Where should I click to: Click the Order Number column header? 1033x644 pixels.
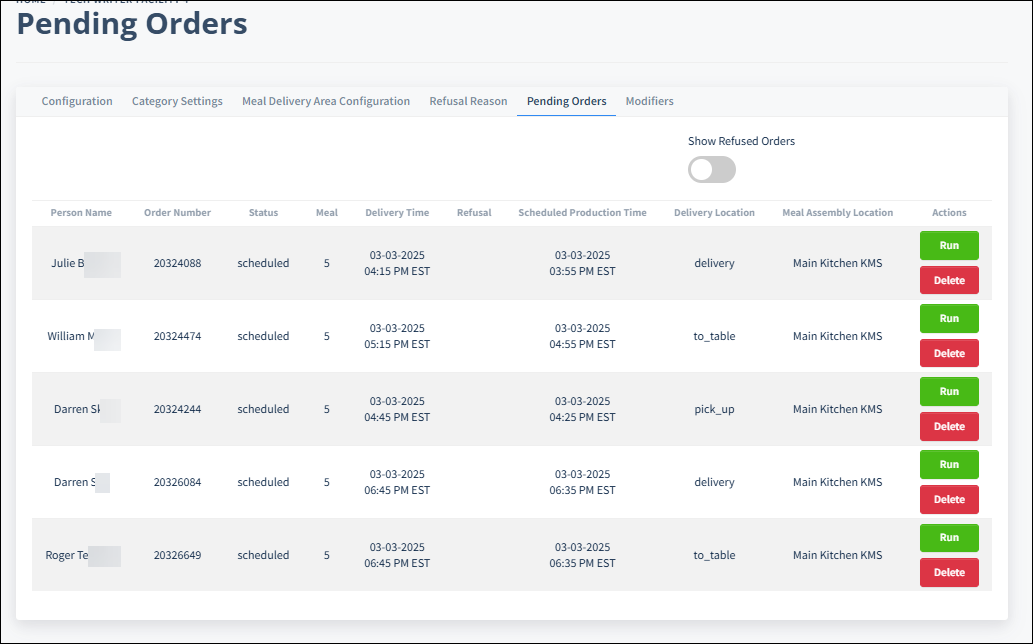click(177, 213)
